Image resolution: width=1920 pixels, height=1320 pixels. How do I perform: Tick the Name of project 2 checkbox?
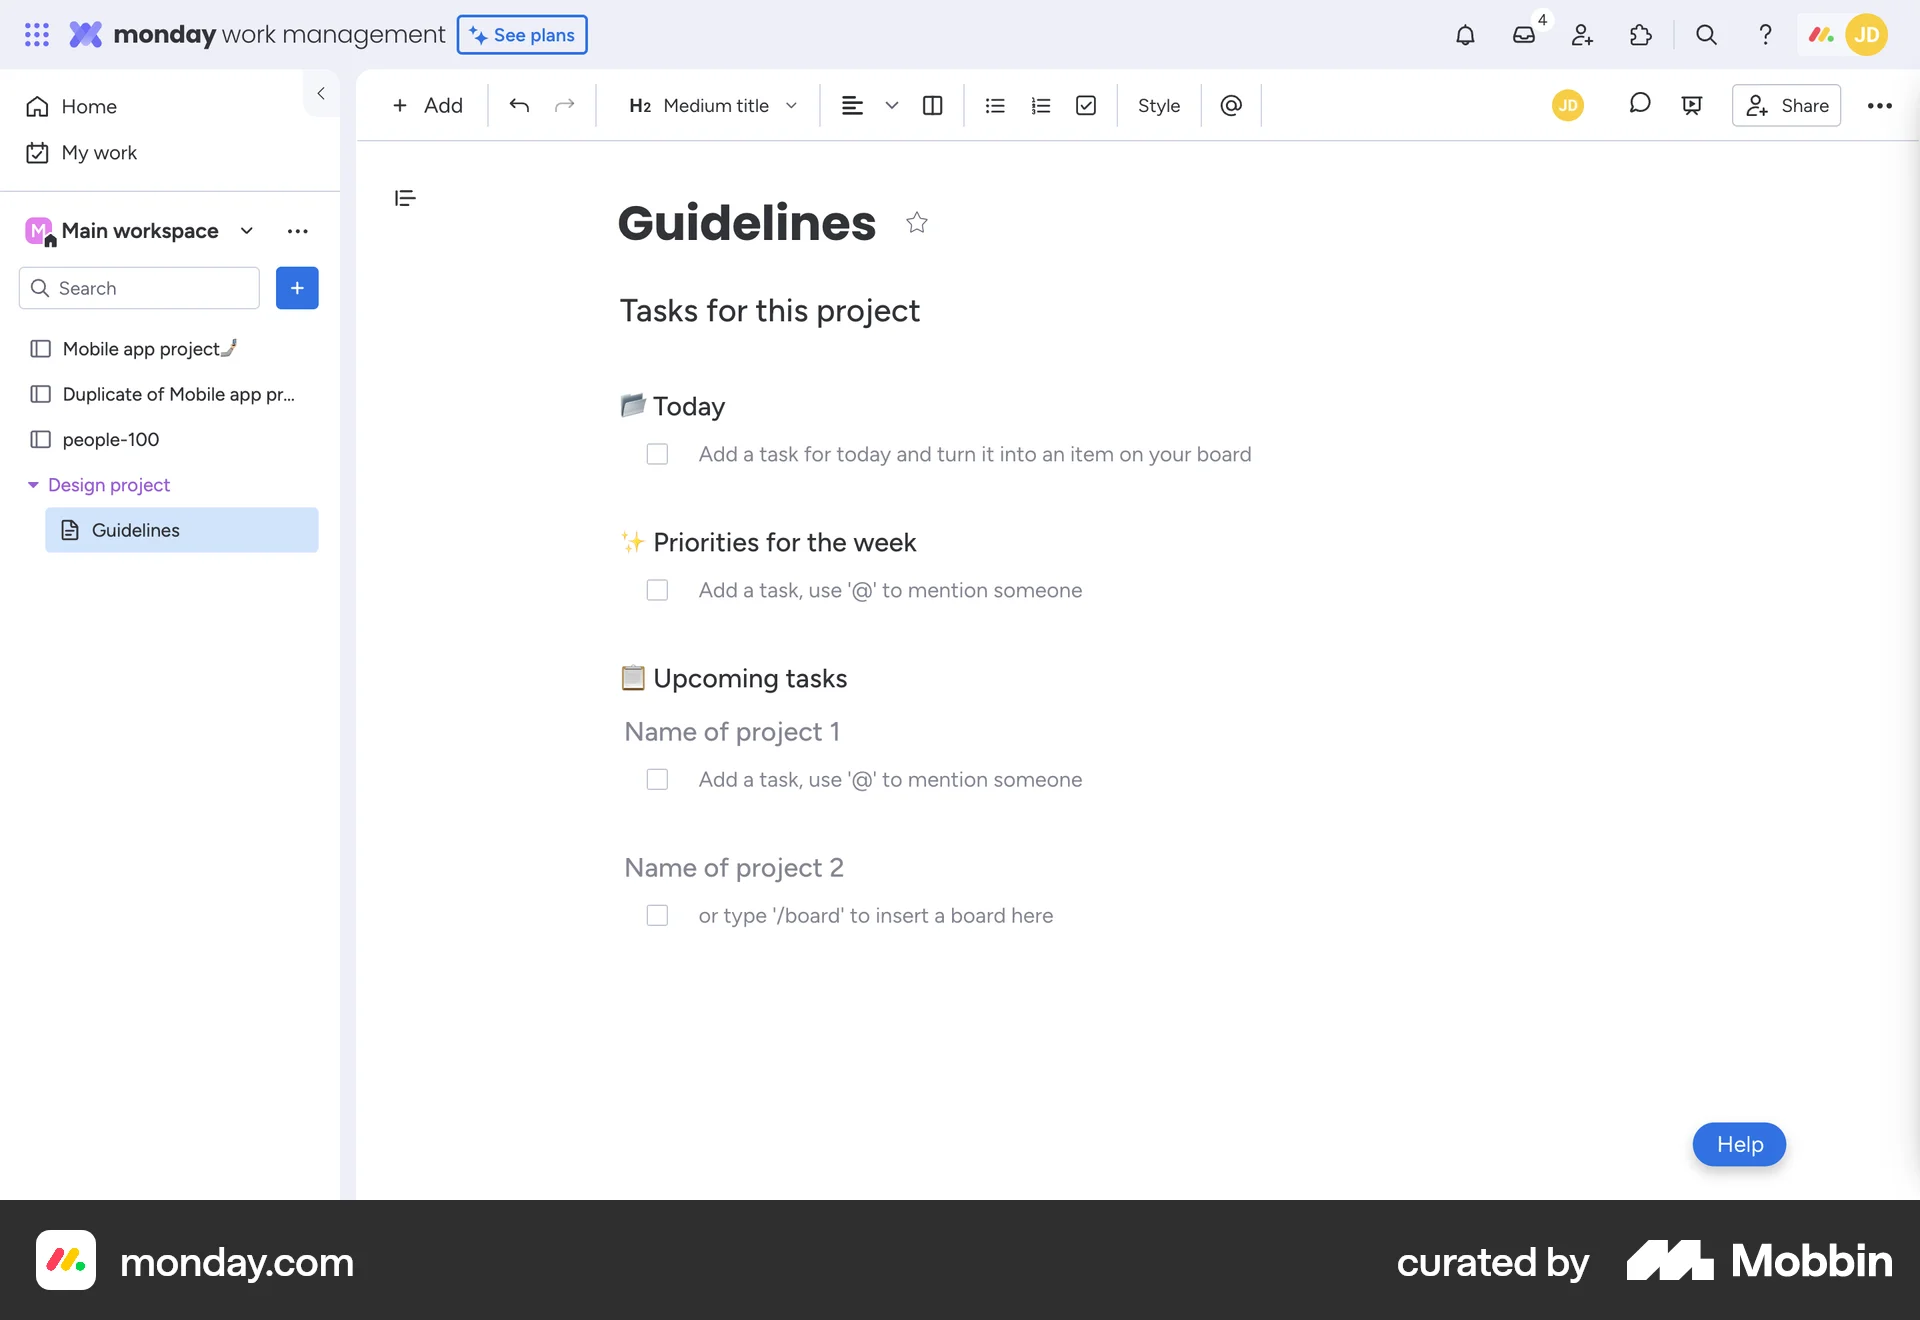(x=657, y=915)
